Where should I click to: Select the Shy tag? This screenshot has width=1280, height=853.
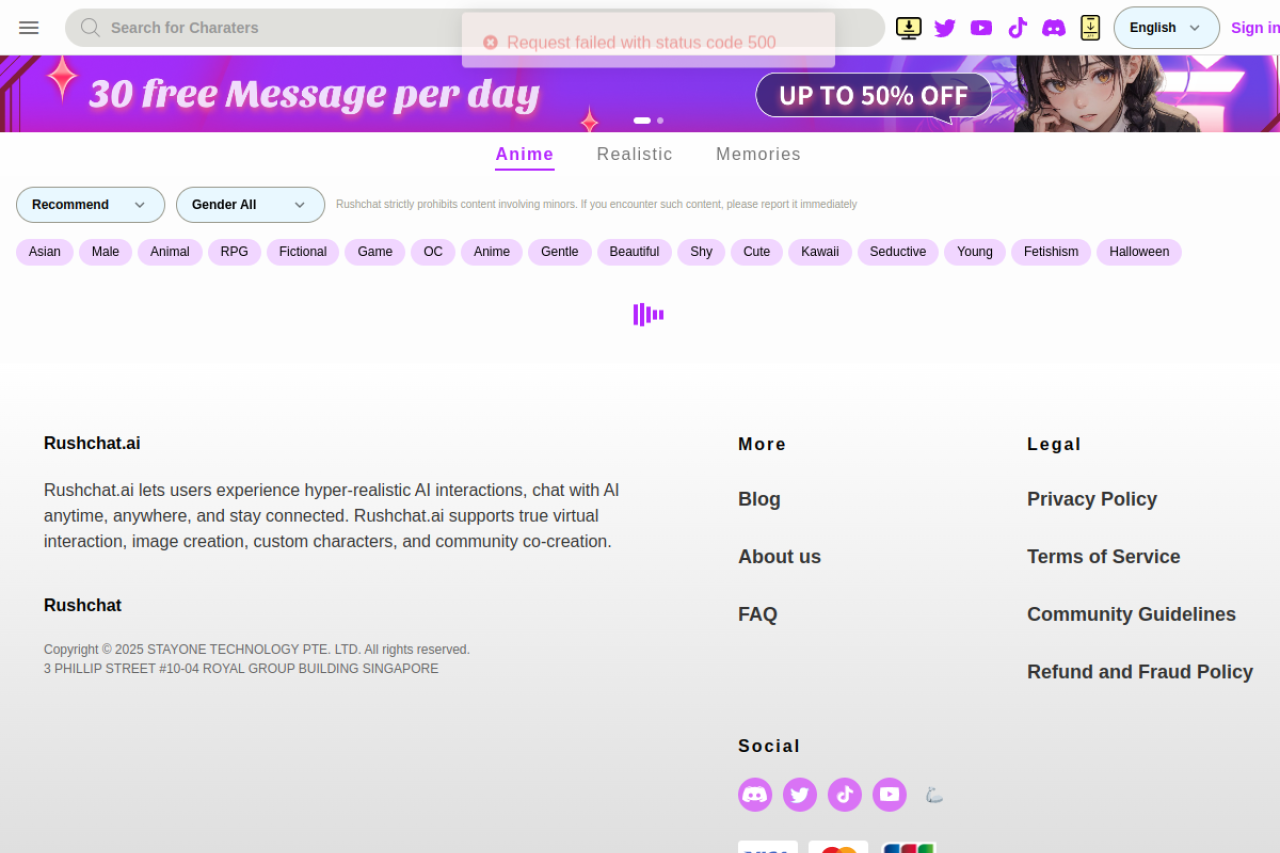pyautogui.click(x=701, y=252)
